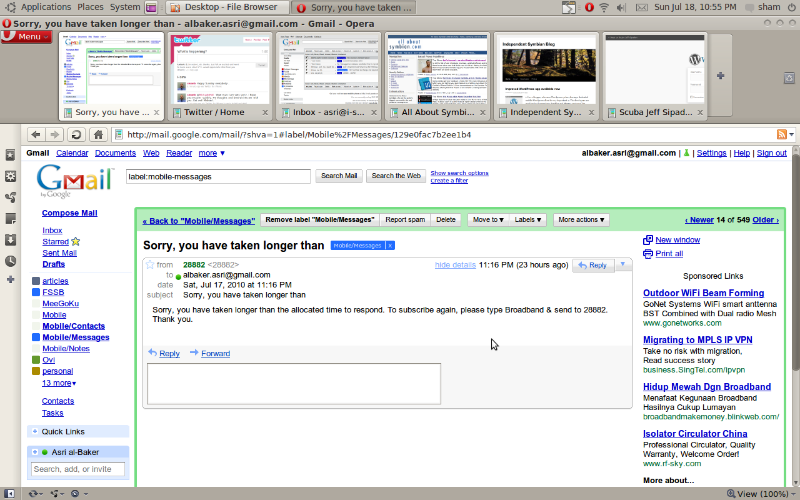Open the Older message link
The image size is (800, 500).
765,220
